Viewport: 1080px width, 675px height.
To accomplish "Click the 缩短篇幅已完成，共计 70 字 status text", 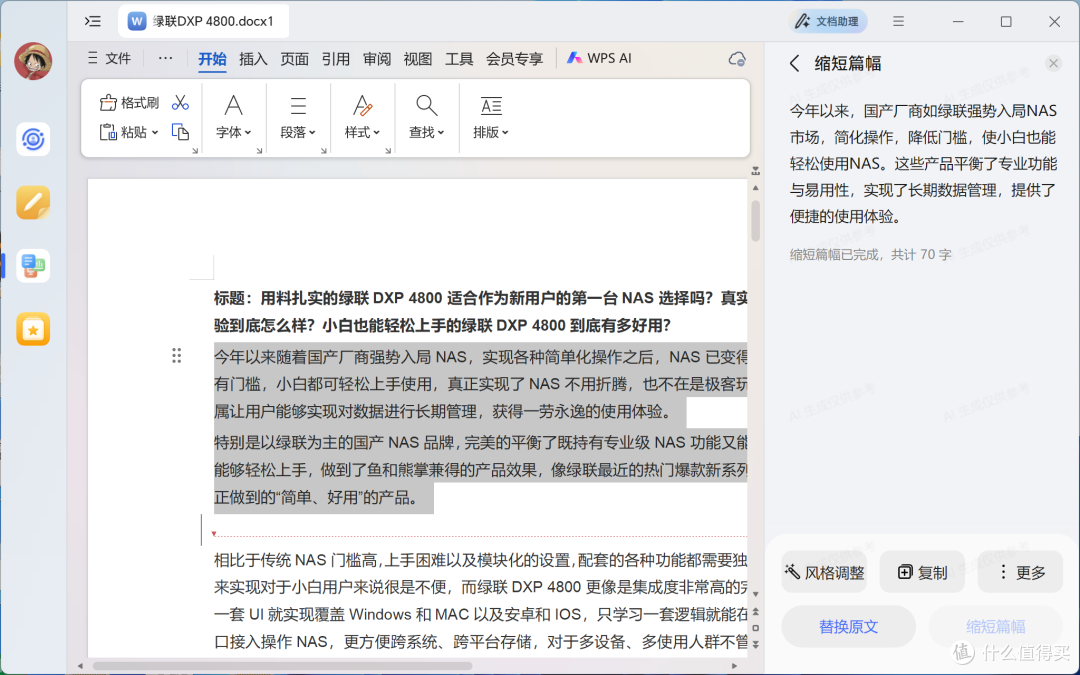I will tap(870, 254).
